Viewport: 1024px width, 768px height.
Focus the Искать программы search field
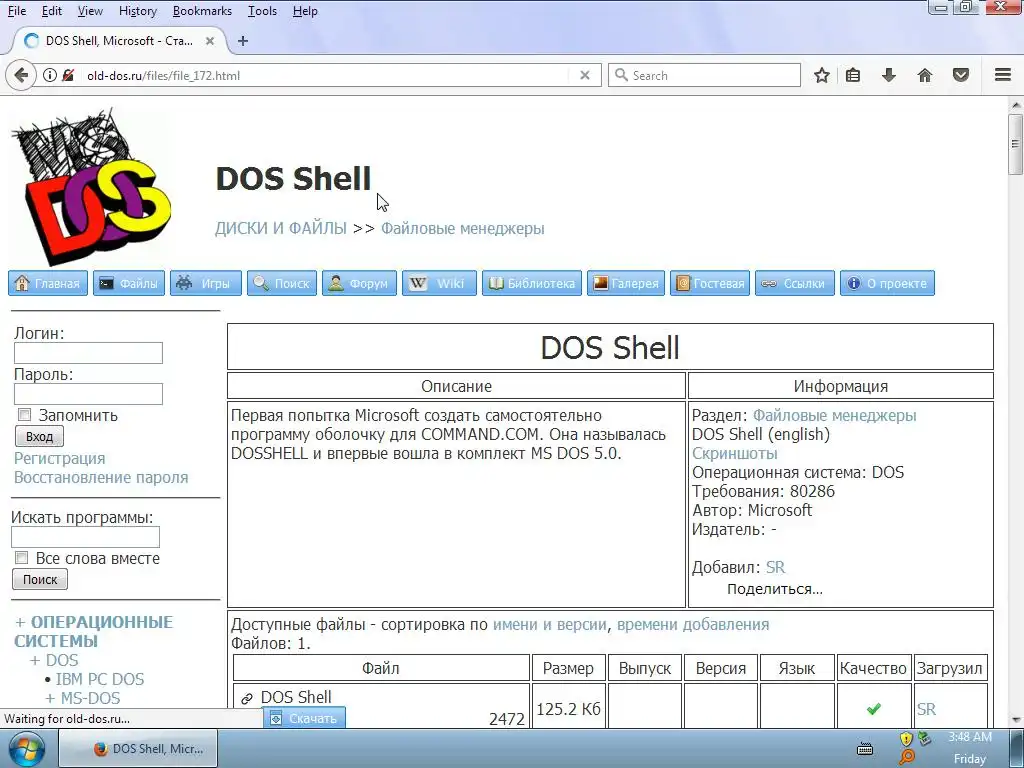click(x=86, y=537)
